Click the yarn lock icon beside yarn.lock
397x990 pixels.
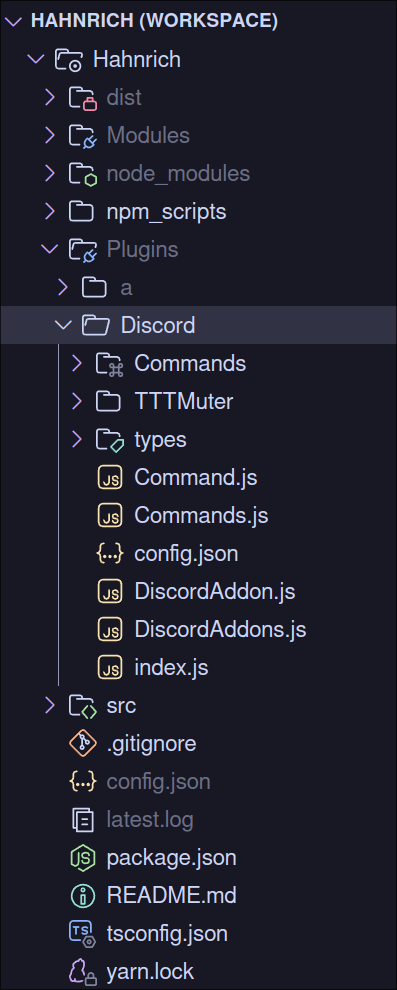[83, 972]
